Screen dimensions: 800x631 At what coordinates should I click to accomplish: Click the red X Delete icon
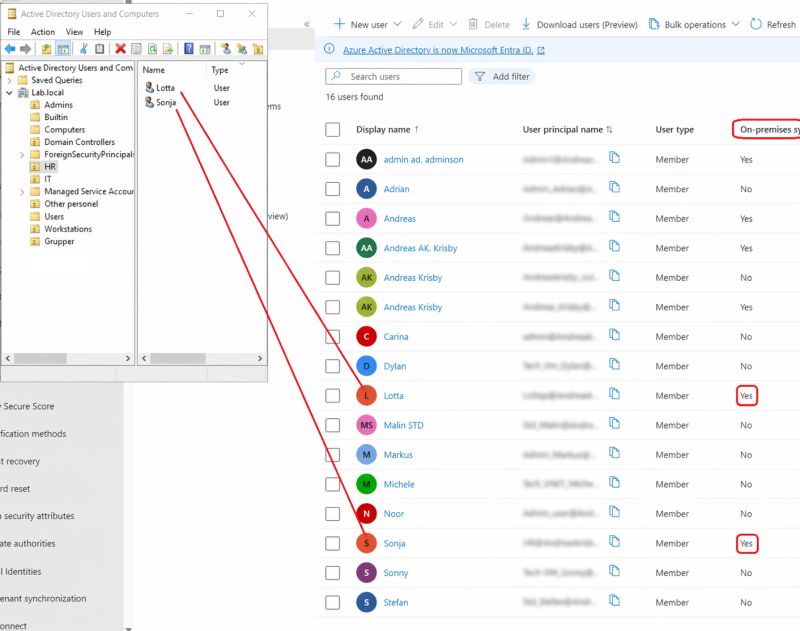(x=120, y=49)
